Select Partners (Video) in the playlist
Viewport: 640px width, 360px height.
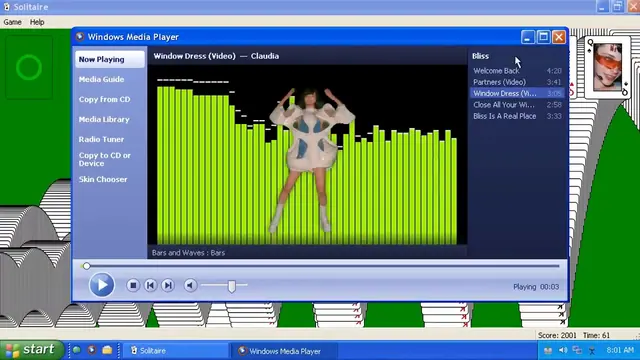coord(517,82)
